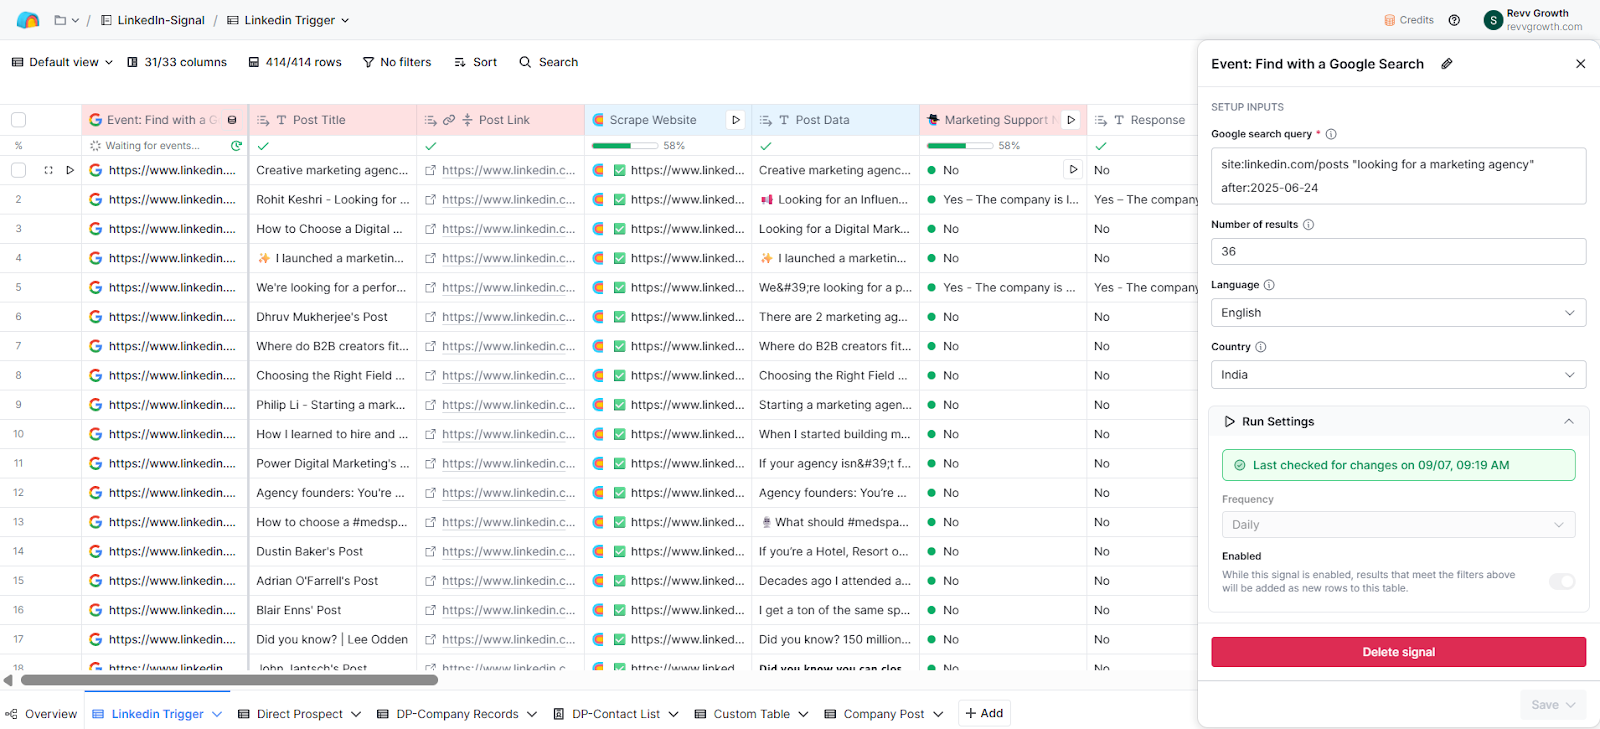Run the Marketing Support cell in row 1
Screen dimensions: 1600x729
click(1073, 170)
